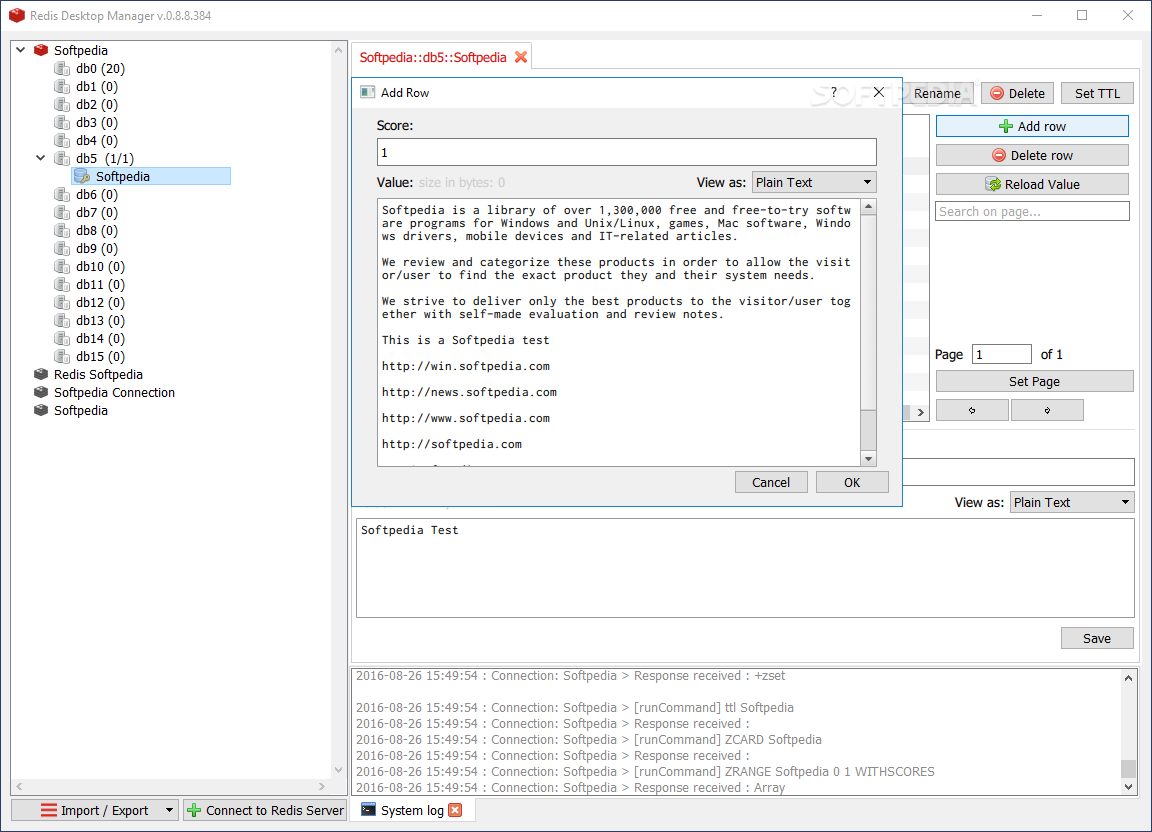
Task: Click the red Redis icon beside top Softpedia connection
Action: 41,50
